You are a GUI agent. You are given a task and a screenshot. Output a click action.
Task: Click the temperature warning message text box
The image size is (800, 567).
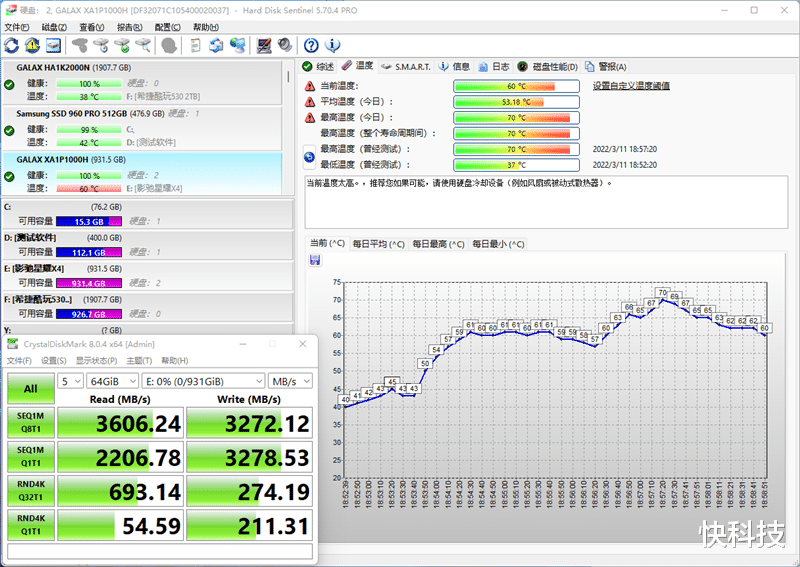[546, 202]
